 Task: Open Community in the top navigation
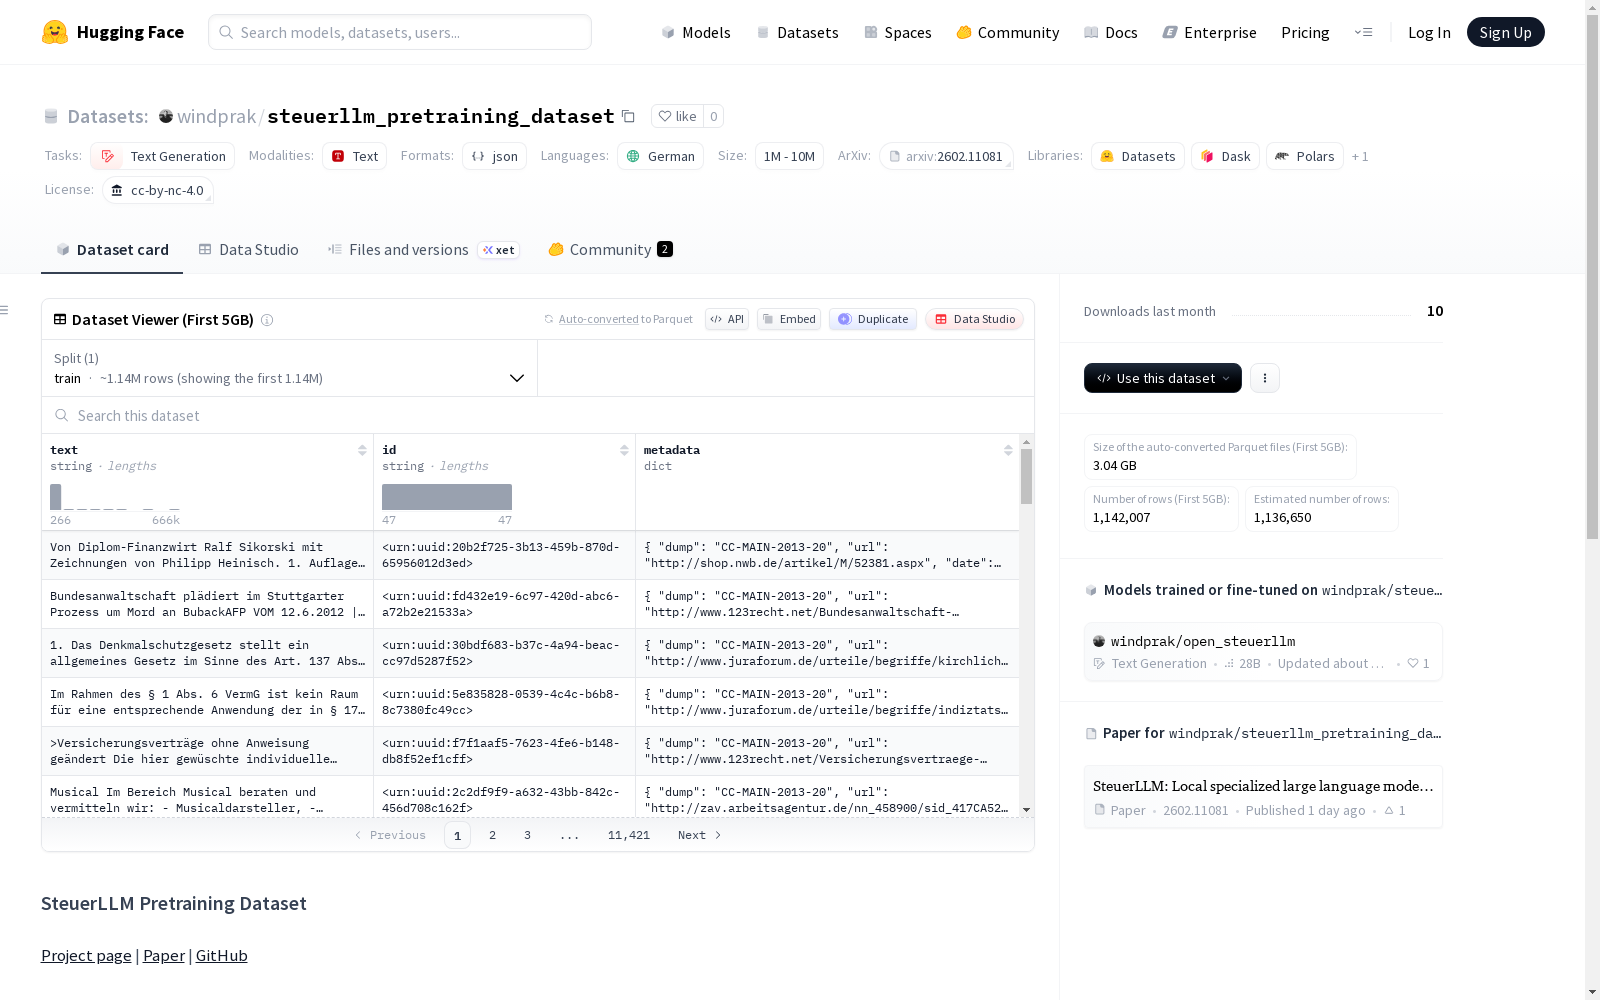tap(1008, 32)
